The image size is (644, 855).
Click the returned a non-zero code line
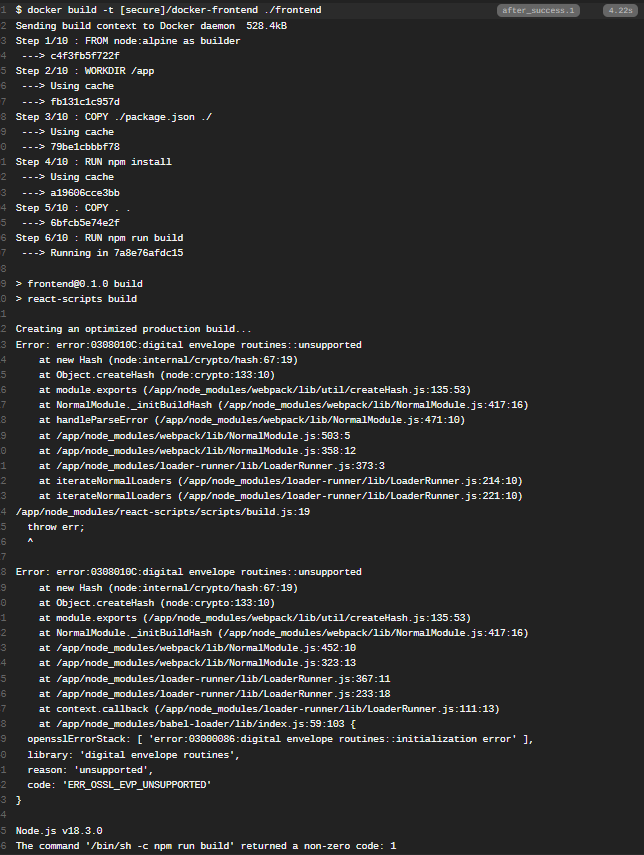pyautogui.click(x=206, y=846)
